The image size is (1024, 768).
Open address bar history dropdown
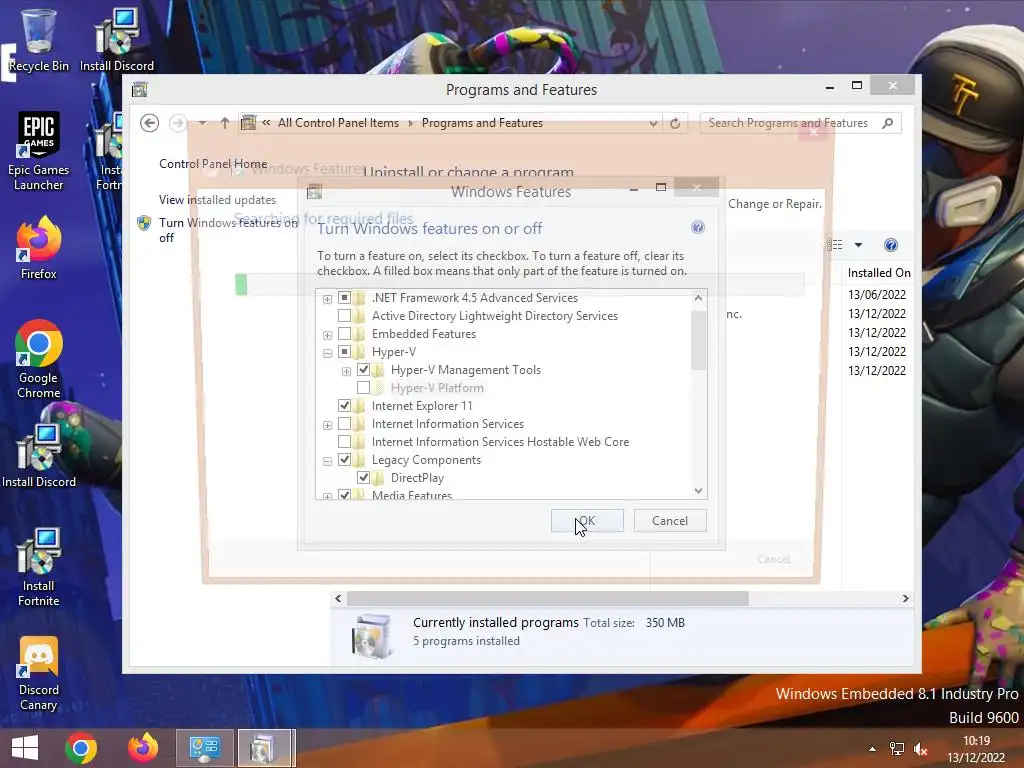pyautogui.click(x=653, y=123)
